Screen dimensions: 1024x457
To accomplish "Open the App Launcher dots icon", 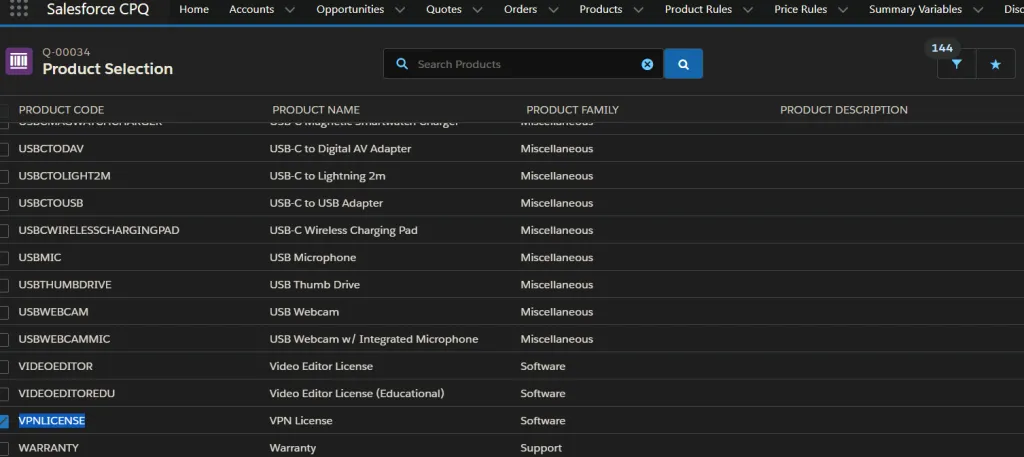I will coord(19,8).
